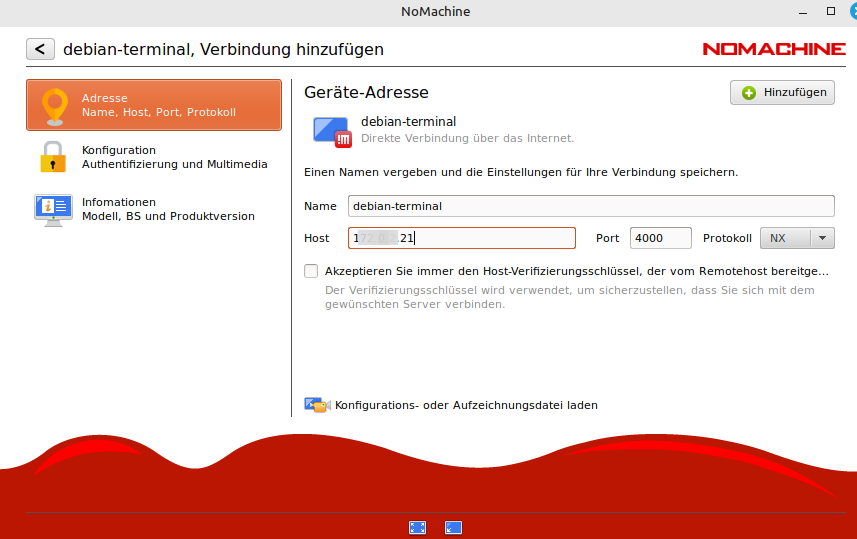This screenshot has height=539, width=857.
Task: Click the Port field showing 4000
Action: [x=660, y=238]
